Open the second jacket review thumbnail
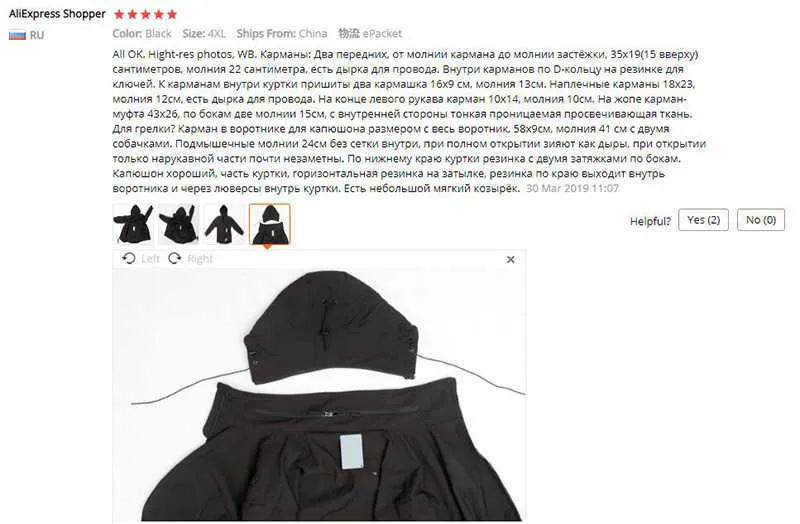The height and width of the screenshot is (524, 800). click(178, 224)
